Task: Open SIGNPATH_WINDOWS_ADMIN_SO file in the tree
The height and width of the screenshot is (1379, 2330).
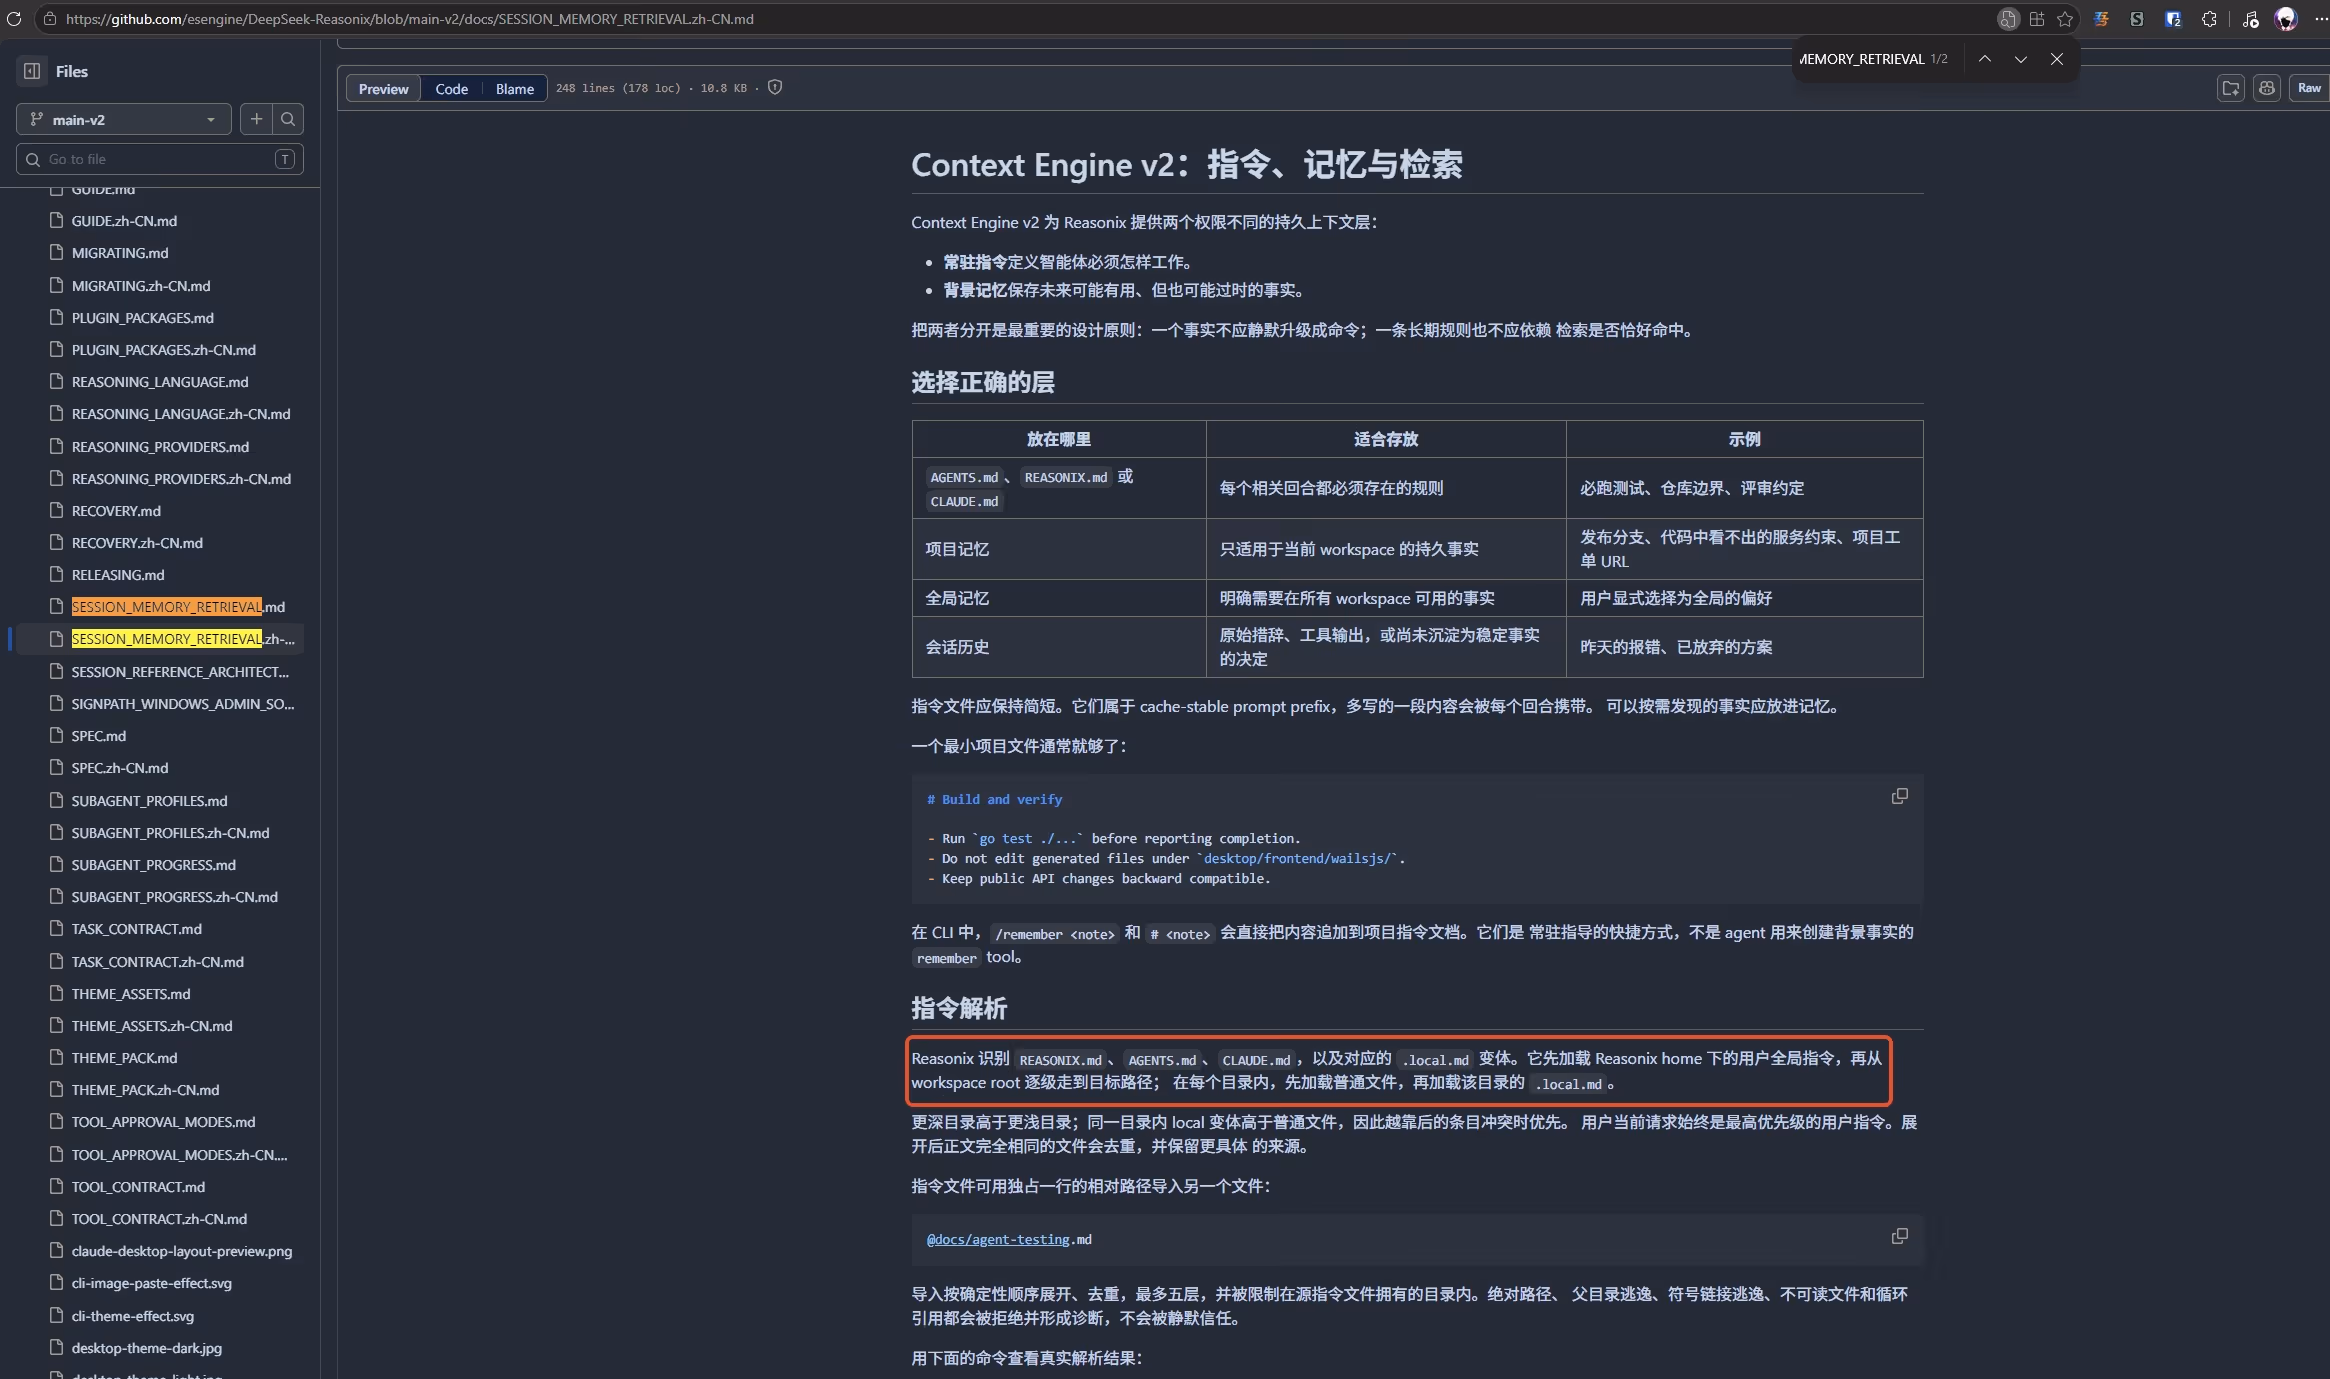Action: click(183, 704)
